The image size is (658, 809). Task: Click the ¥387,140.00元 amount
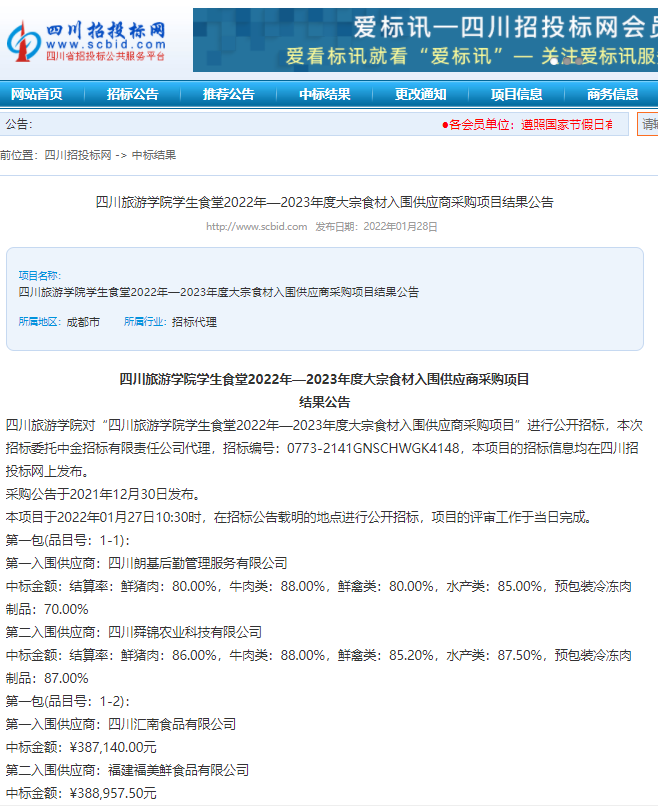pyautogui.click(x=113, y=747)
